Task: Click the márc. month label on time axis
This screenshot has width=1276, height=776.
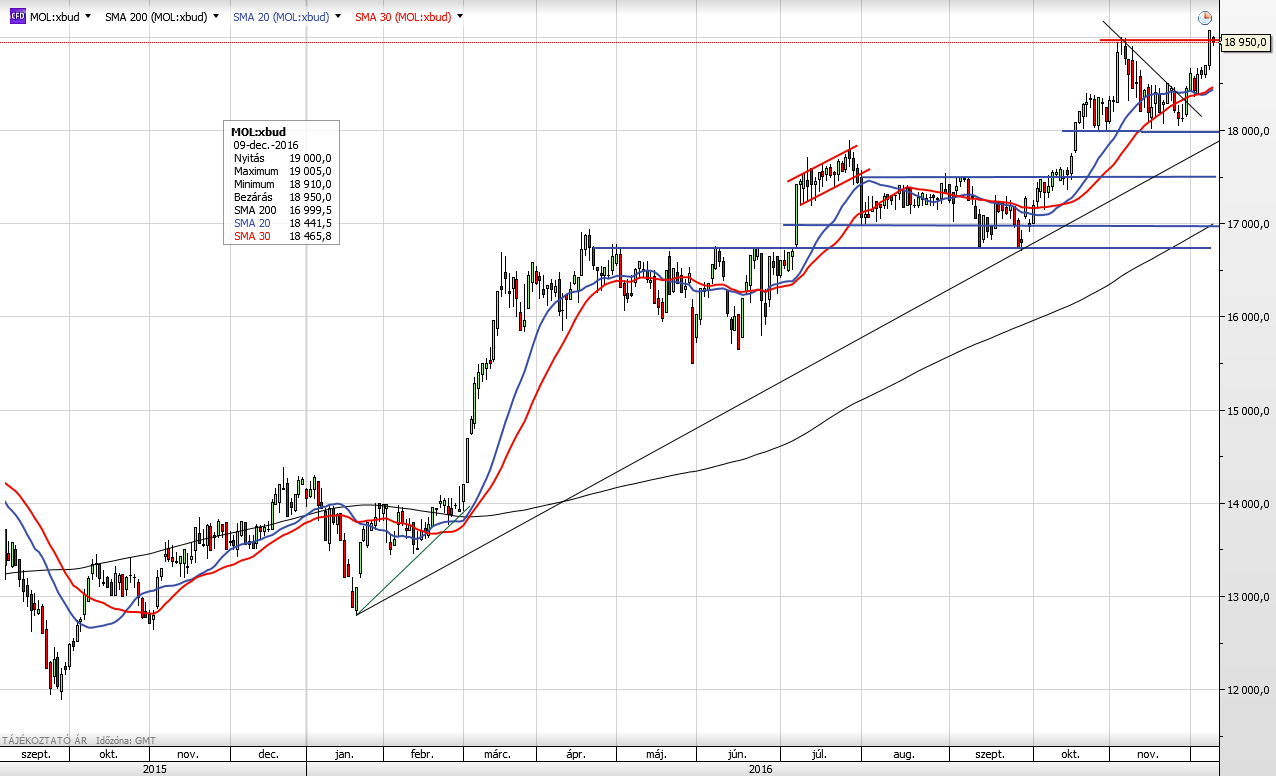Action: (499, 754)
